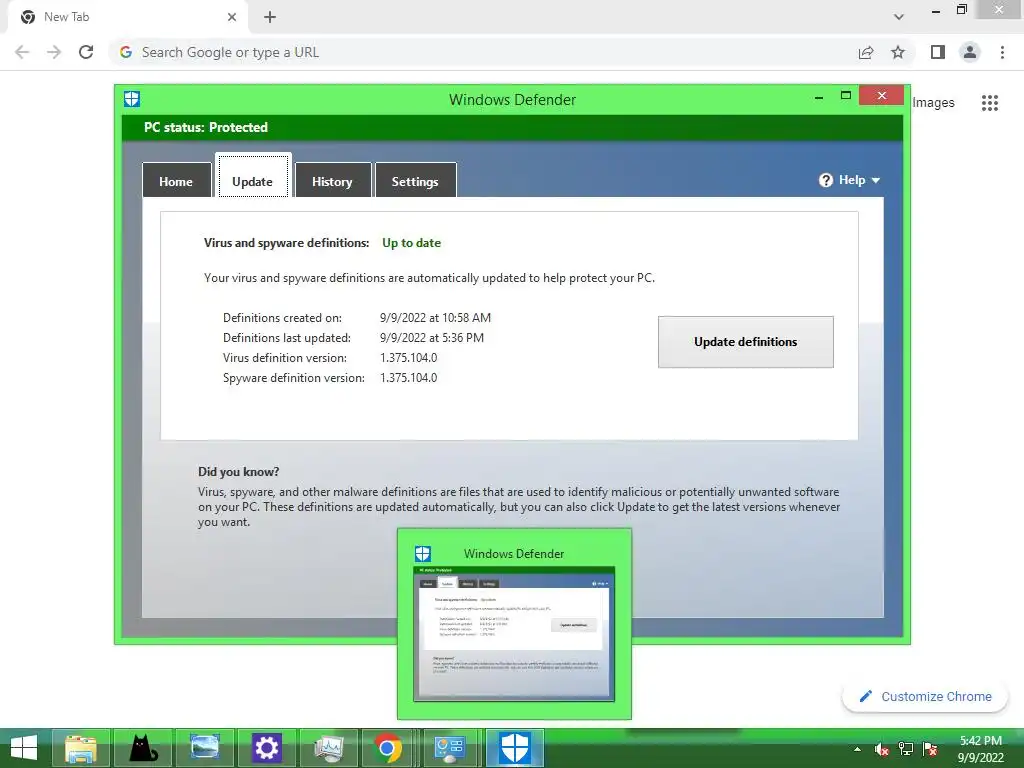Show hidden tray icons arrow
The height and width of the screenshot is (768, 1024).
857,749
